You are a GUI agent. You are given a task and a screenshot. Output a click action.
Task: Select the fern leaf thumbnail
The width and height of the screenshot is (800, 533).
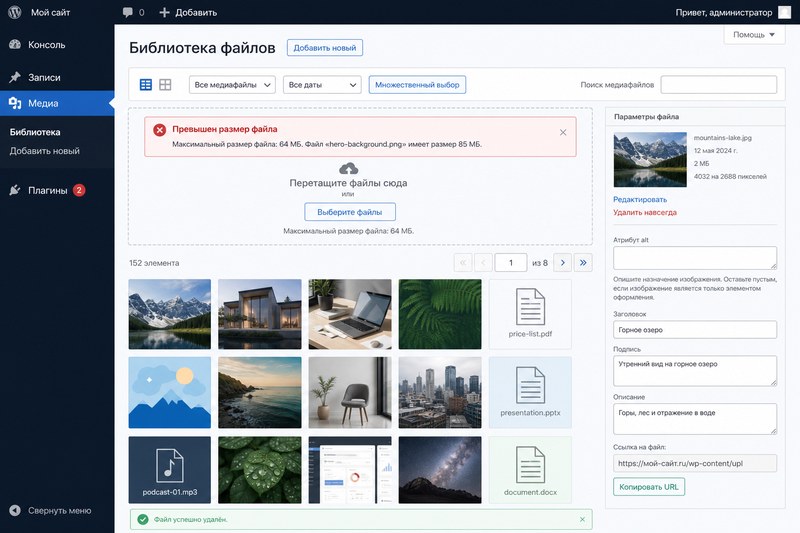point(440,314)
